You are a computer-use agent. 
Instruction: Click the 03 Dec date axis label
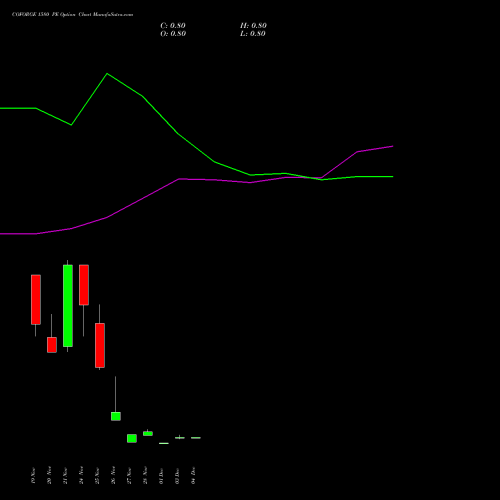(177, 476)
